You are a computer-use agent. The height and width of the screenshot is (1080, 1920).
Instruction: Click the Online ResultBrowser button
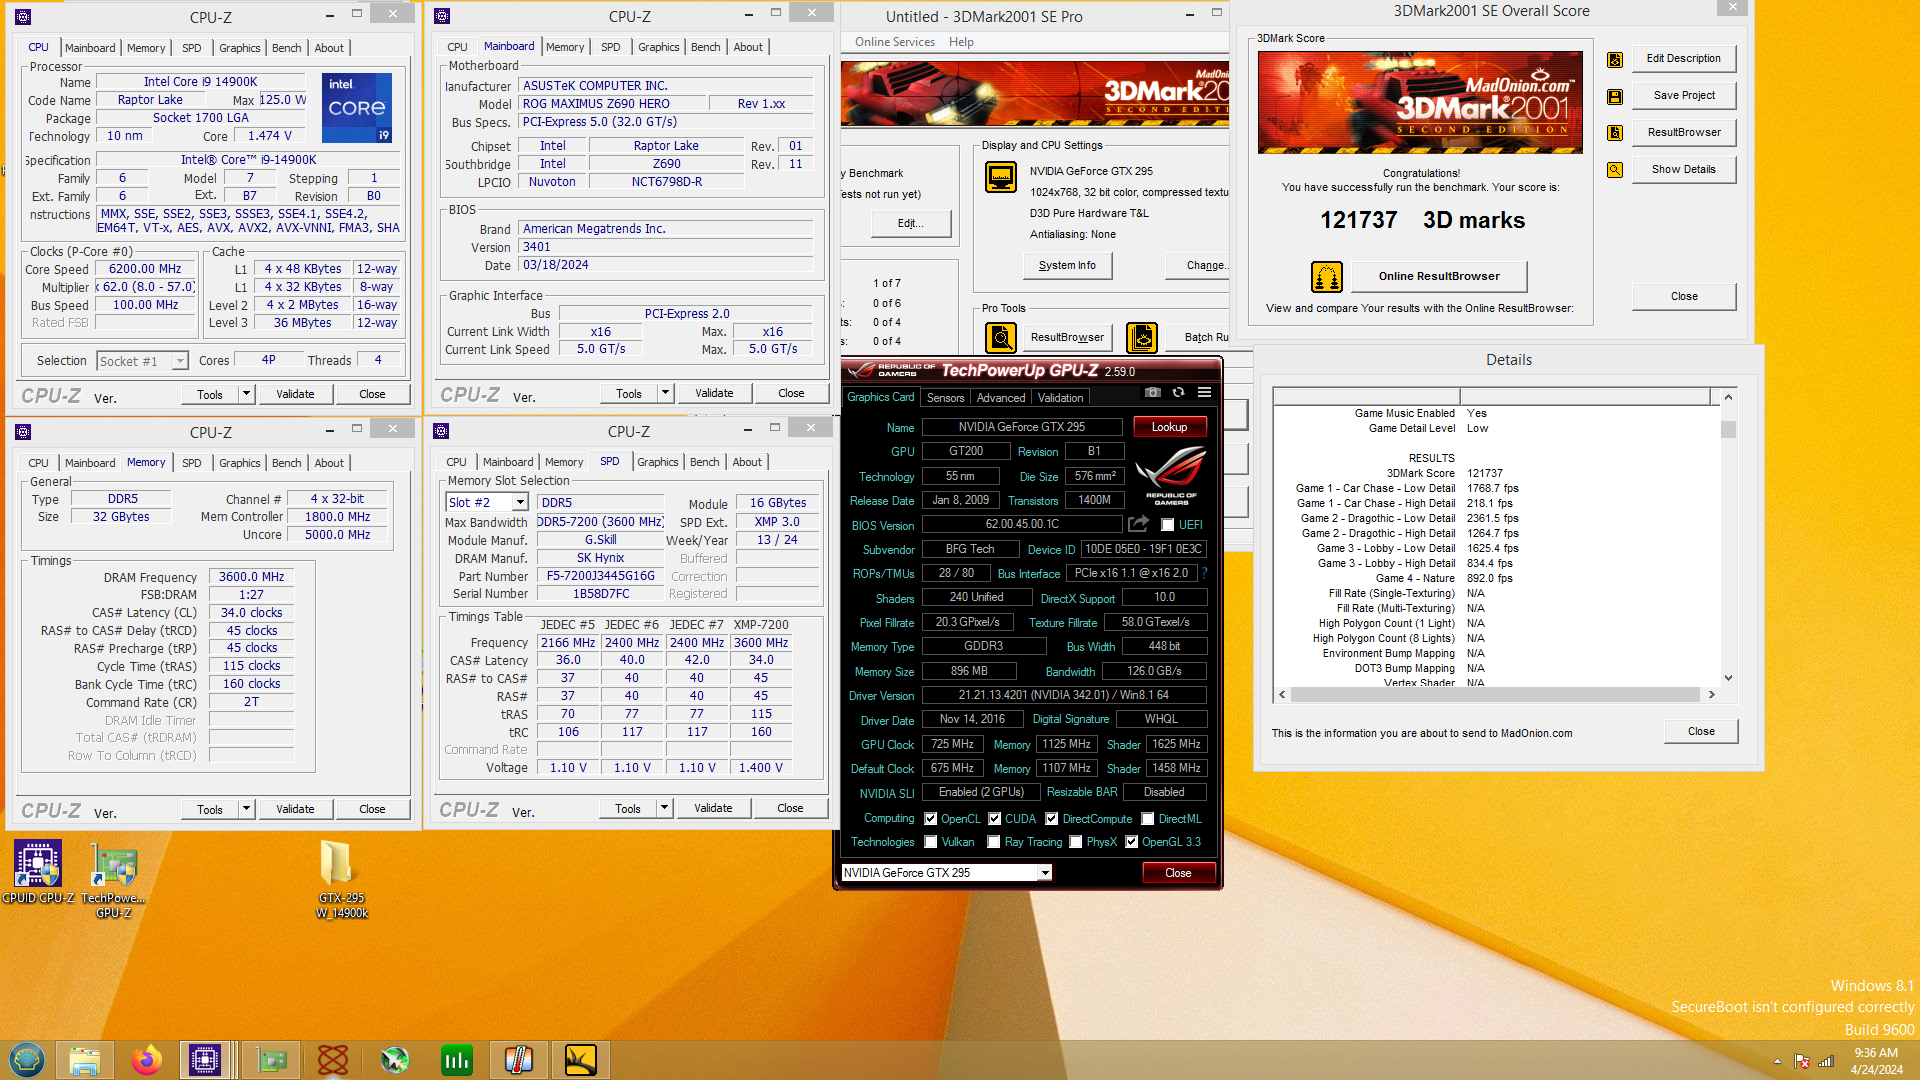(x=1439, y=276)
